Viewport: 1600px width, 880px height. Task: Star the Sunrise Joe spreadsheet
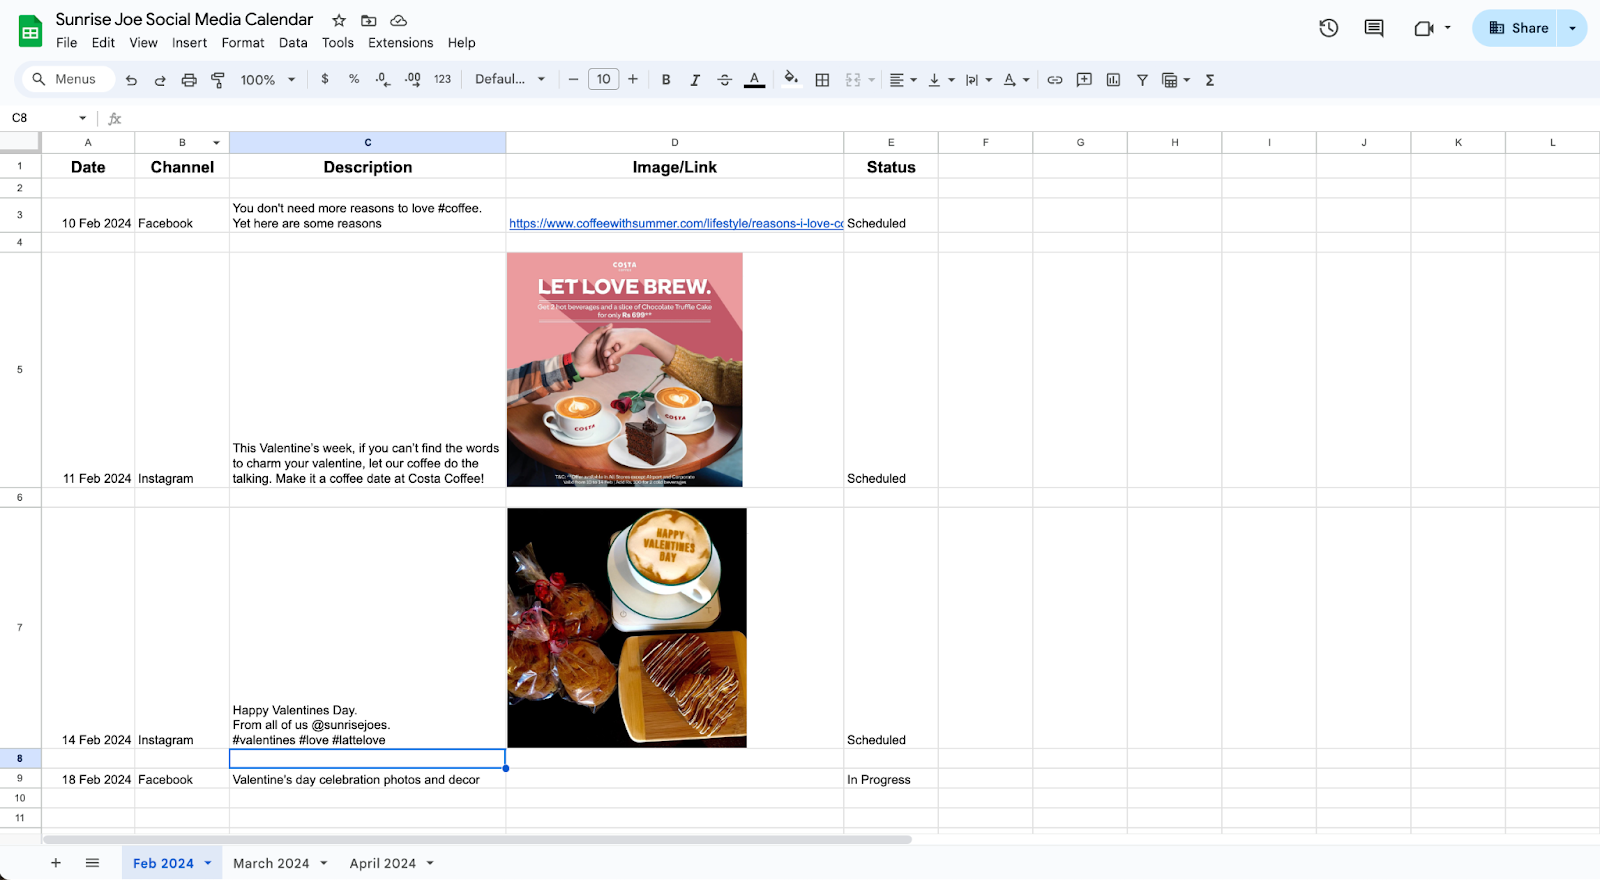(339, 20)
